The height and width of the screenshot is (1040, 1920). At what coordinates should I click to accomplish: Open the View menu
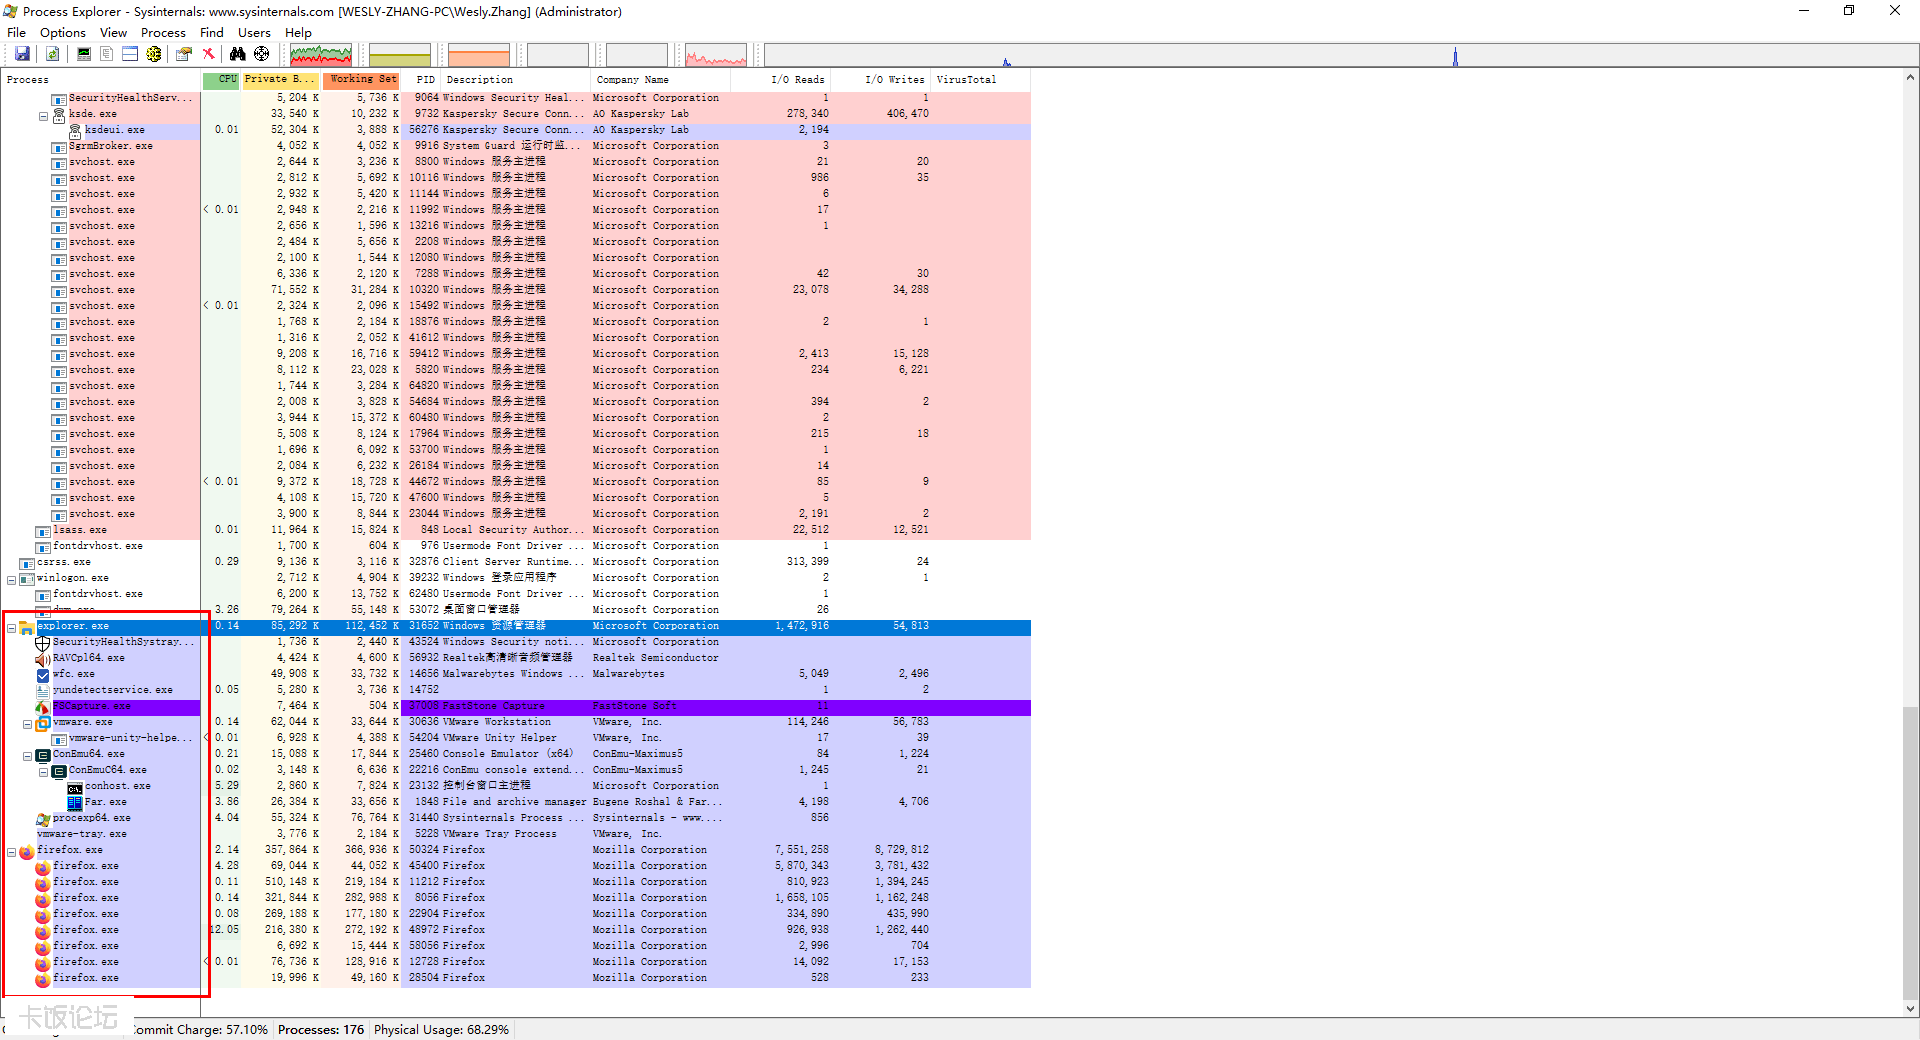click(x=114, y=32)
